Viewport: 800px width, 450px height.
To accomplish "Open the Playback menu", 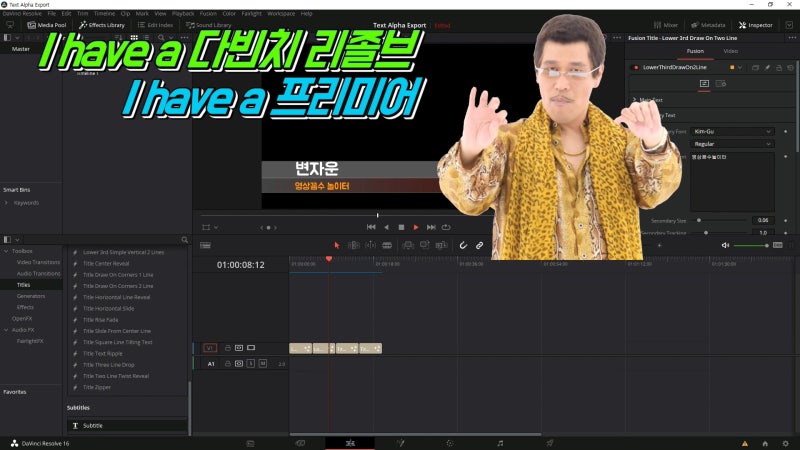I will 183,14.
